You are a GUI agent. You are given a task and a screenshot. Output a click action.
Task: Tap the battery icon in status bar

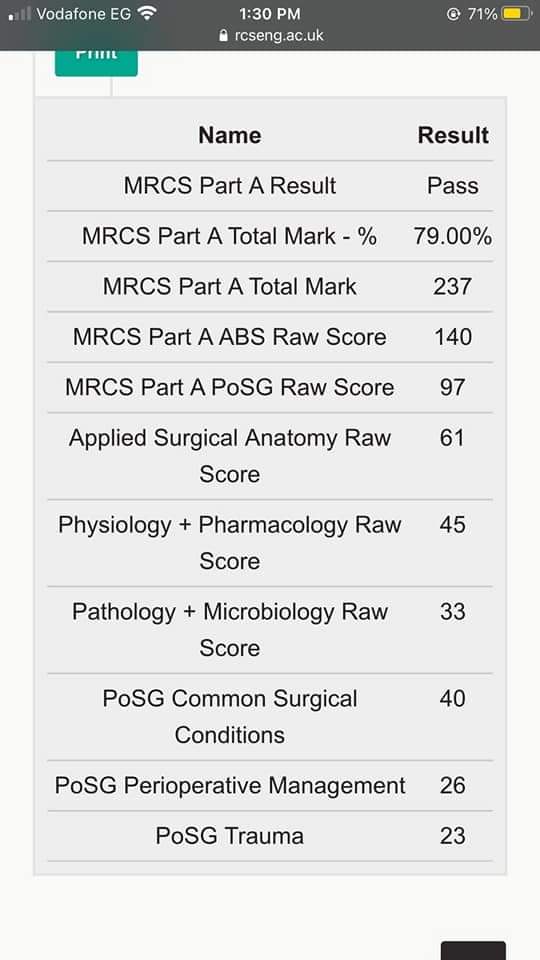517,13
